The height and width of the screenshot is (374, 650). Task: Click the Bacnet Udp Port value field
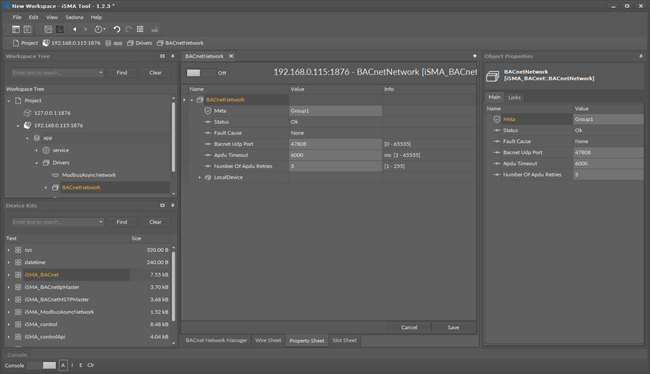point(335,144)
